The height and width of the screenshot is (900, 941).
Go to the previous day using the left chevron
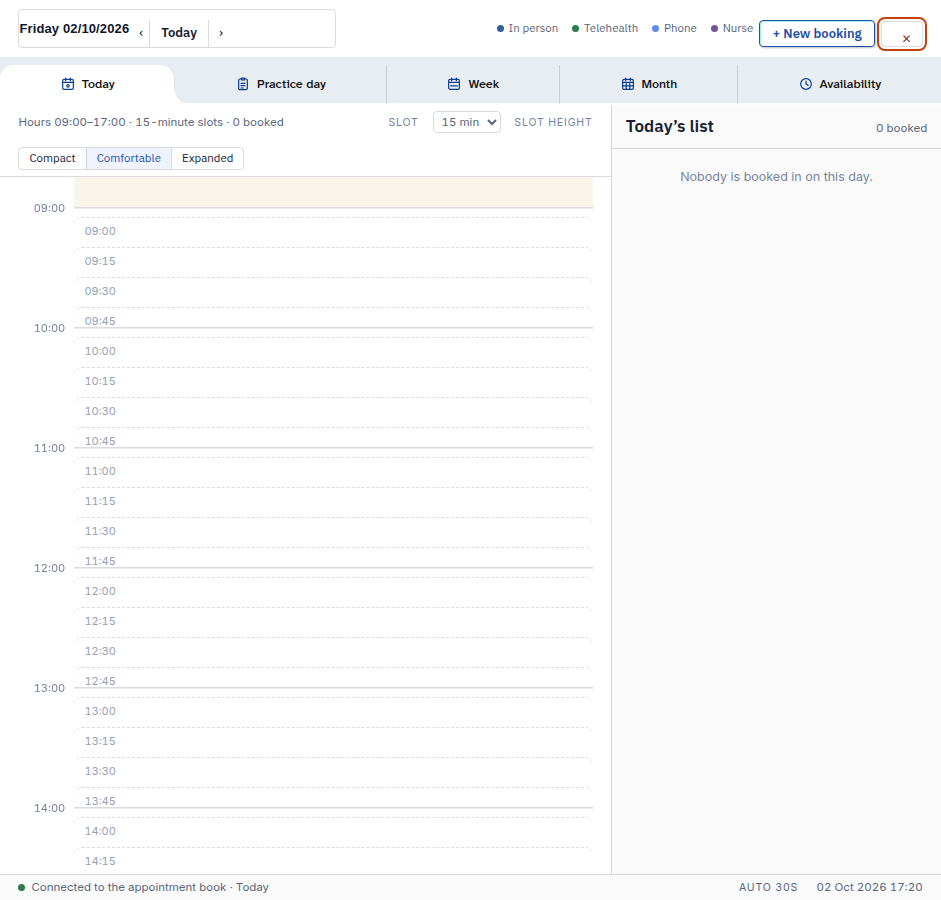[x=141, y=33]
